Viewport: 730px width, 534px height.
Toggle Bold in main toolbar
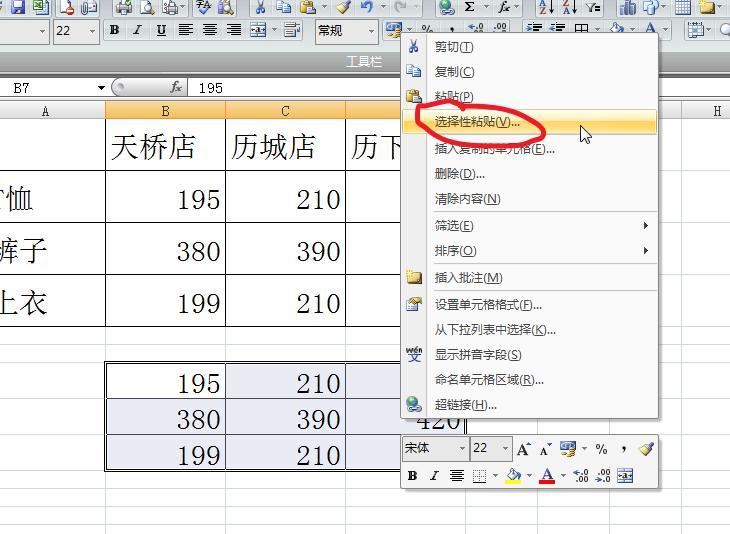pyautogui.click(x=114, y=30)
